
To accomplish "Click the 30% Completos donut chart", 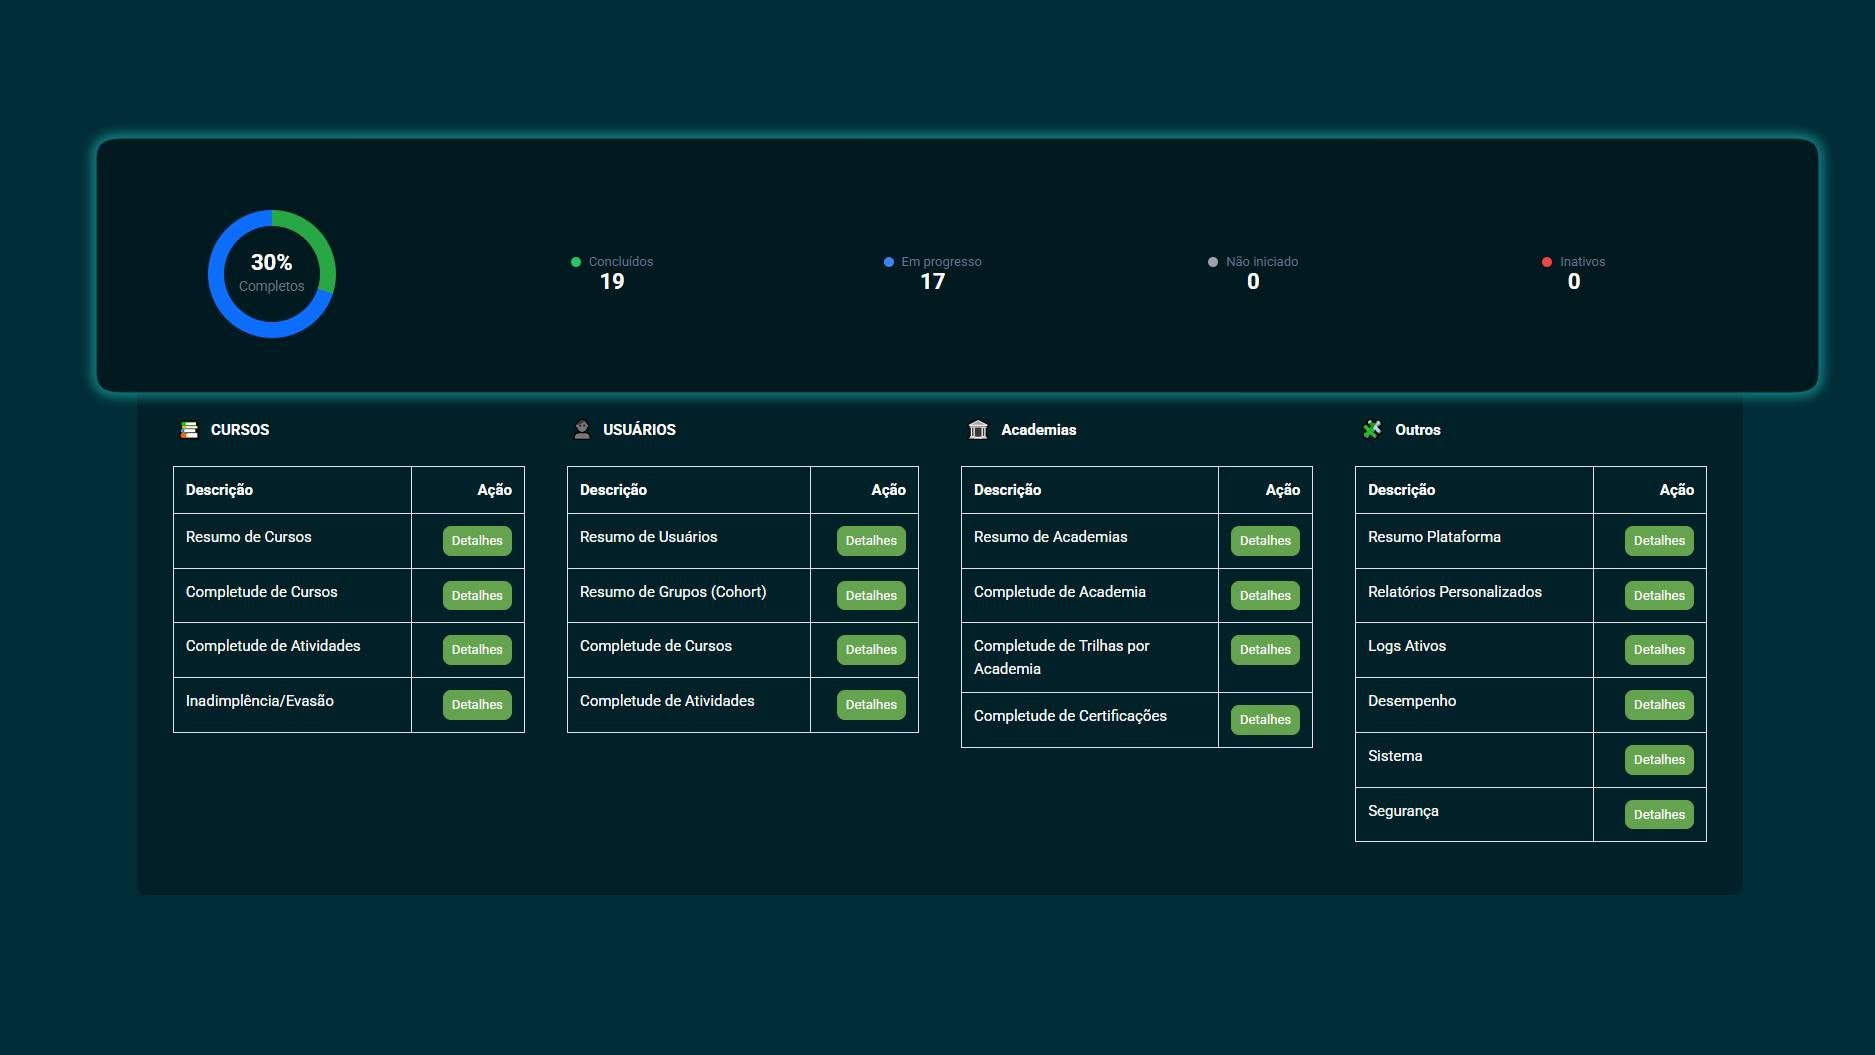I will (272, 274).
